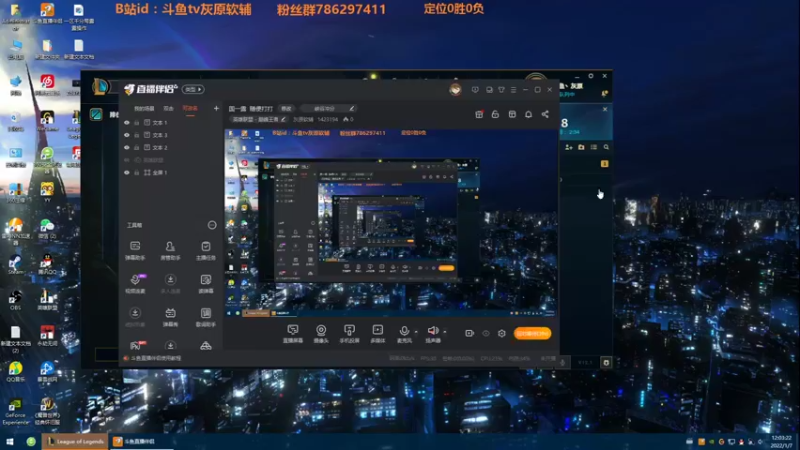
Task: Open the 弹幕助手 tool
Action: (x=135, y=250)
